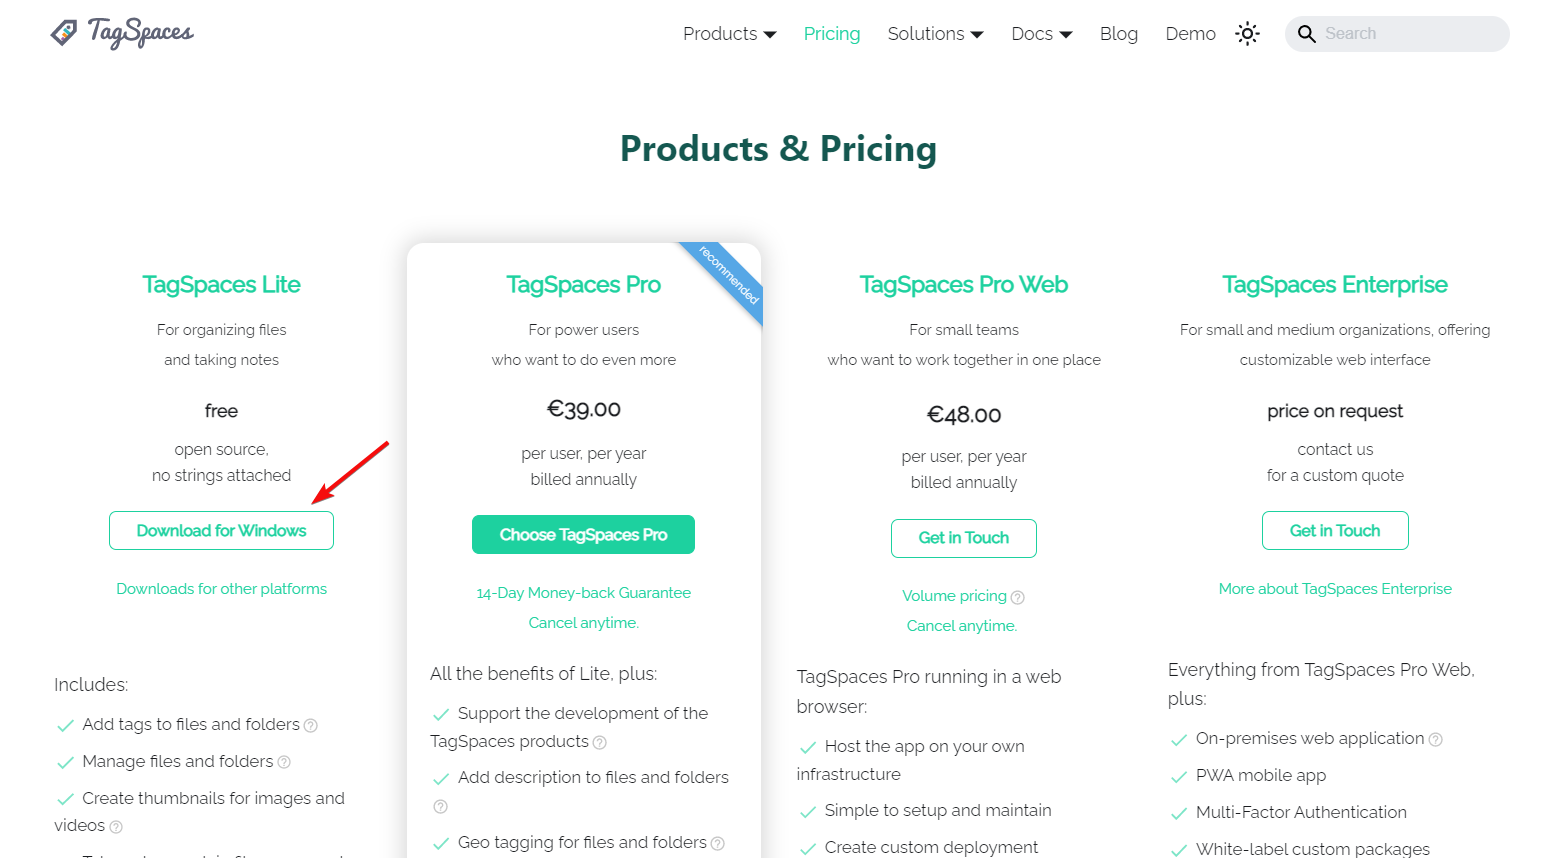Click the Download for Windows button
1561x858 pixels.
(221, 531)
